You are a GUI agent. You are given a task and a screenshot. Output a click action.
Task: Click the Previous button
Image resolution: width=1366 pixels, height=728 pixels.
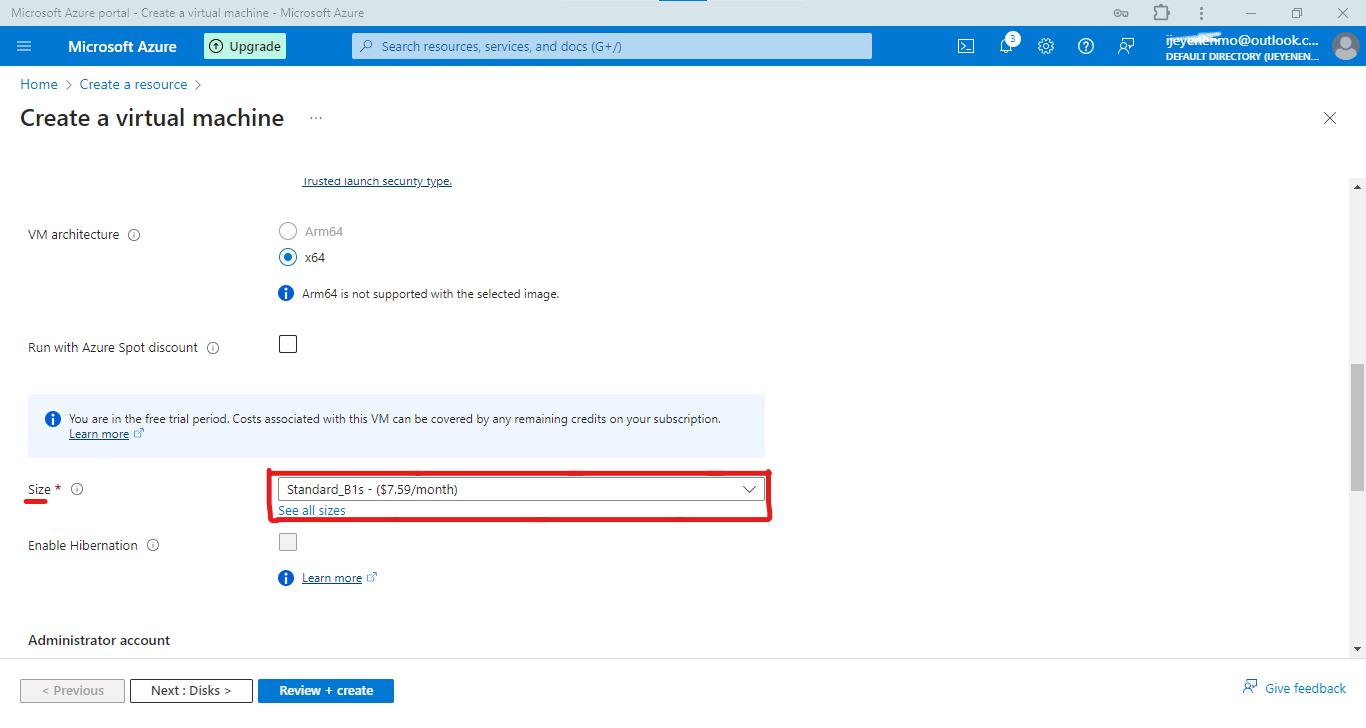click(x=73, y=691)
